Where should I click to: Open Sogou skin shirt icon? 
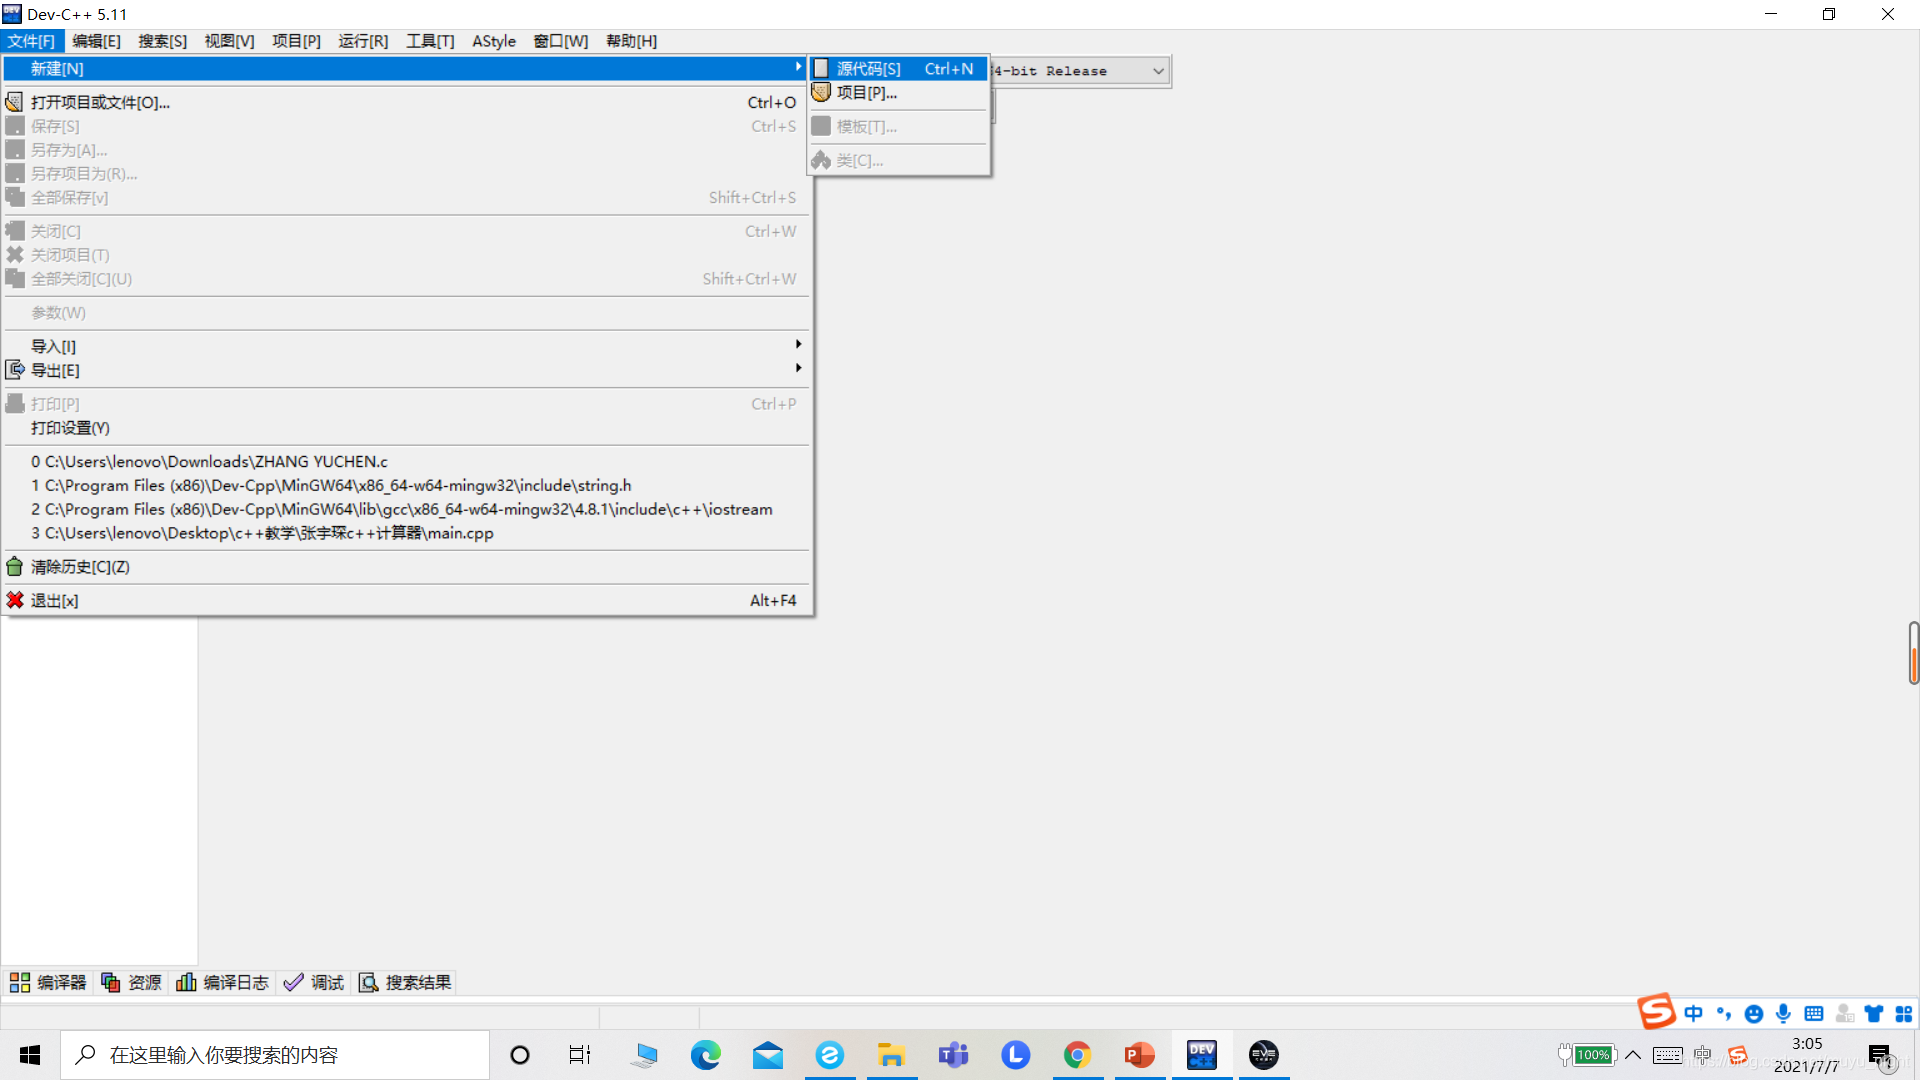(1874, 1013)
